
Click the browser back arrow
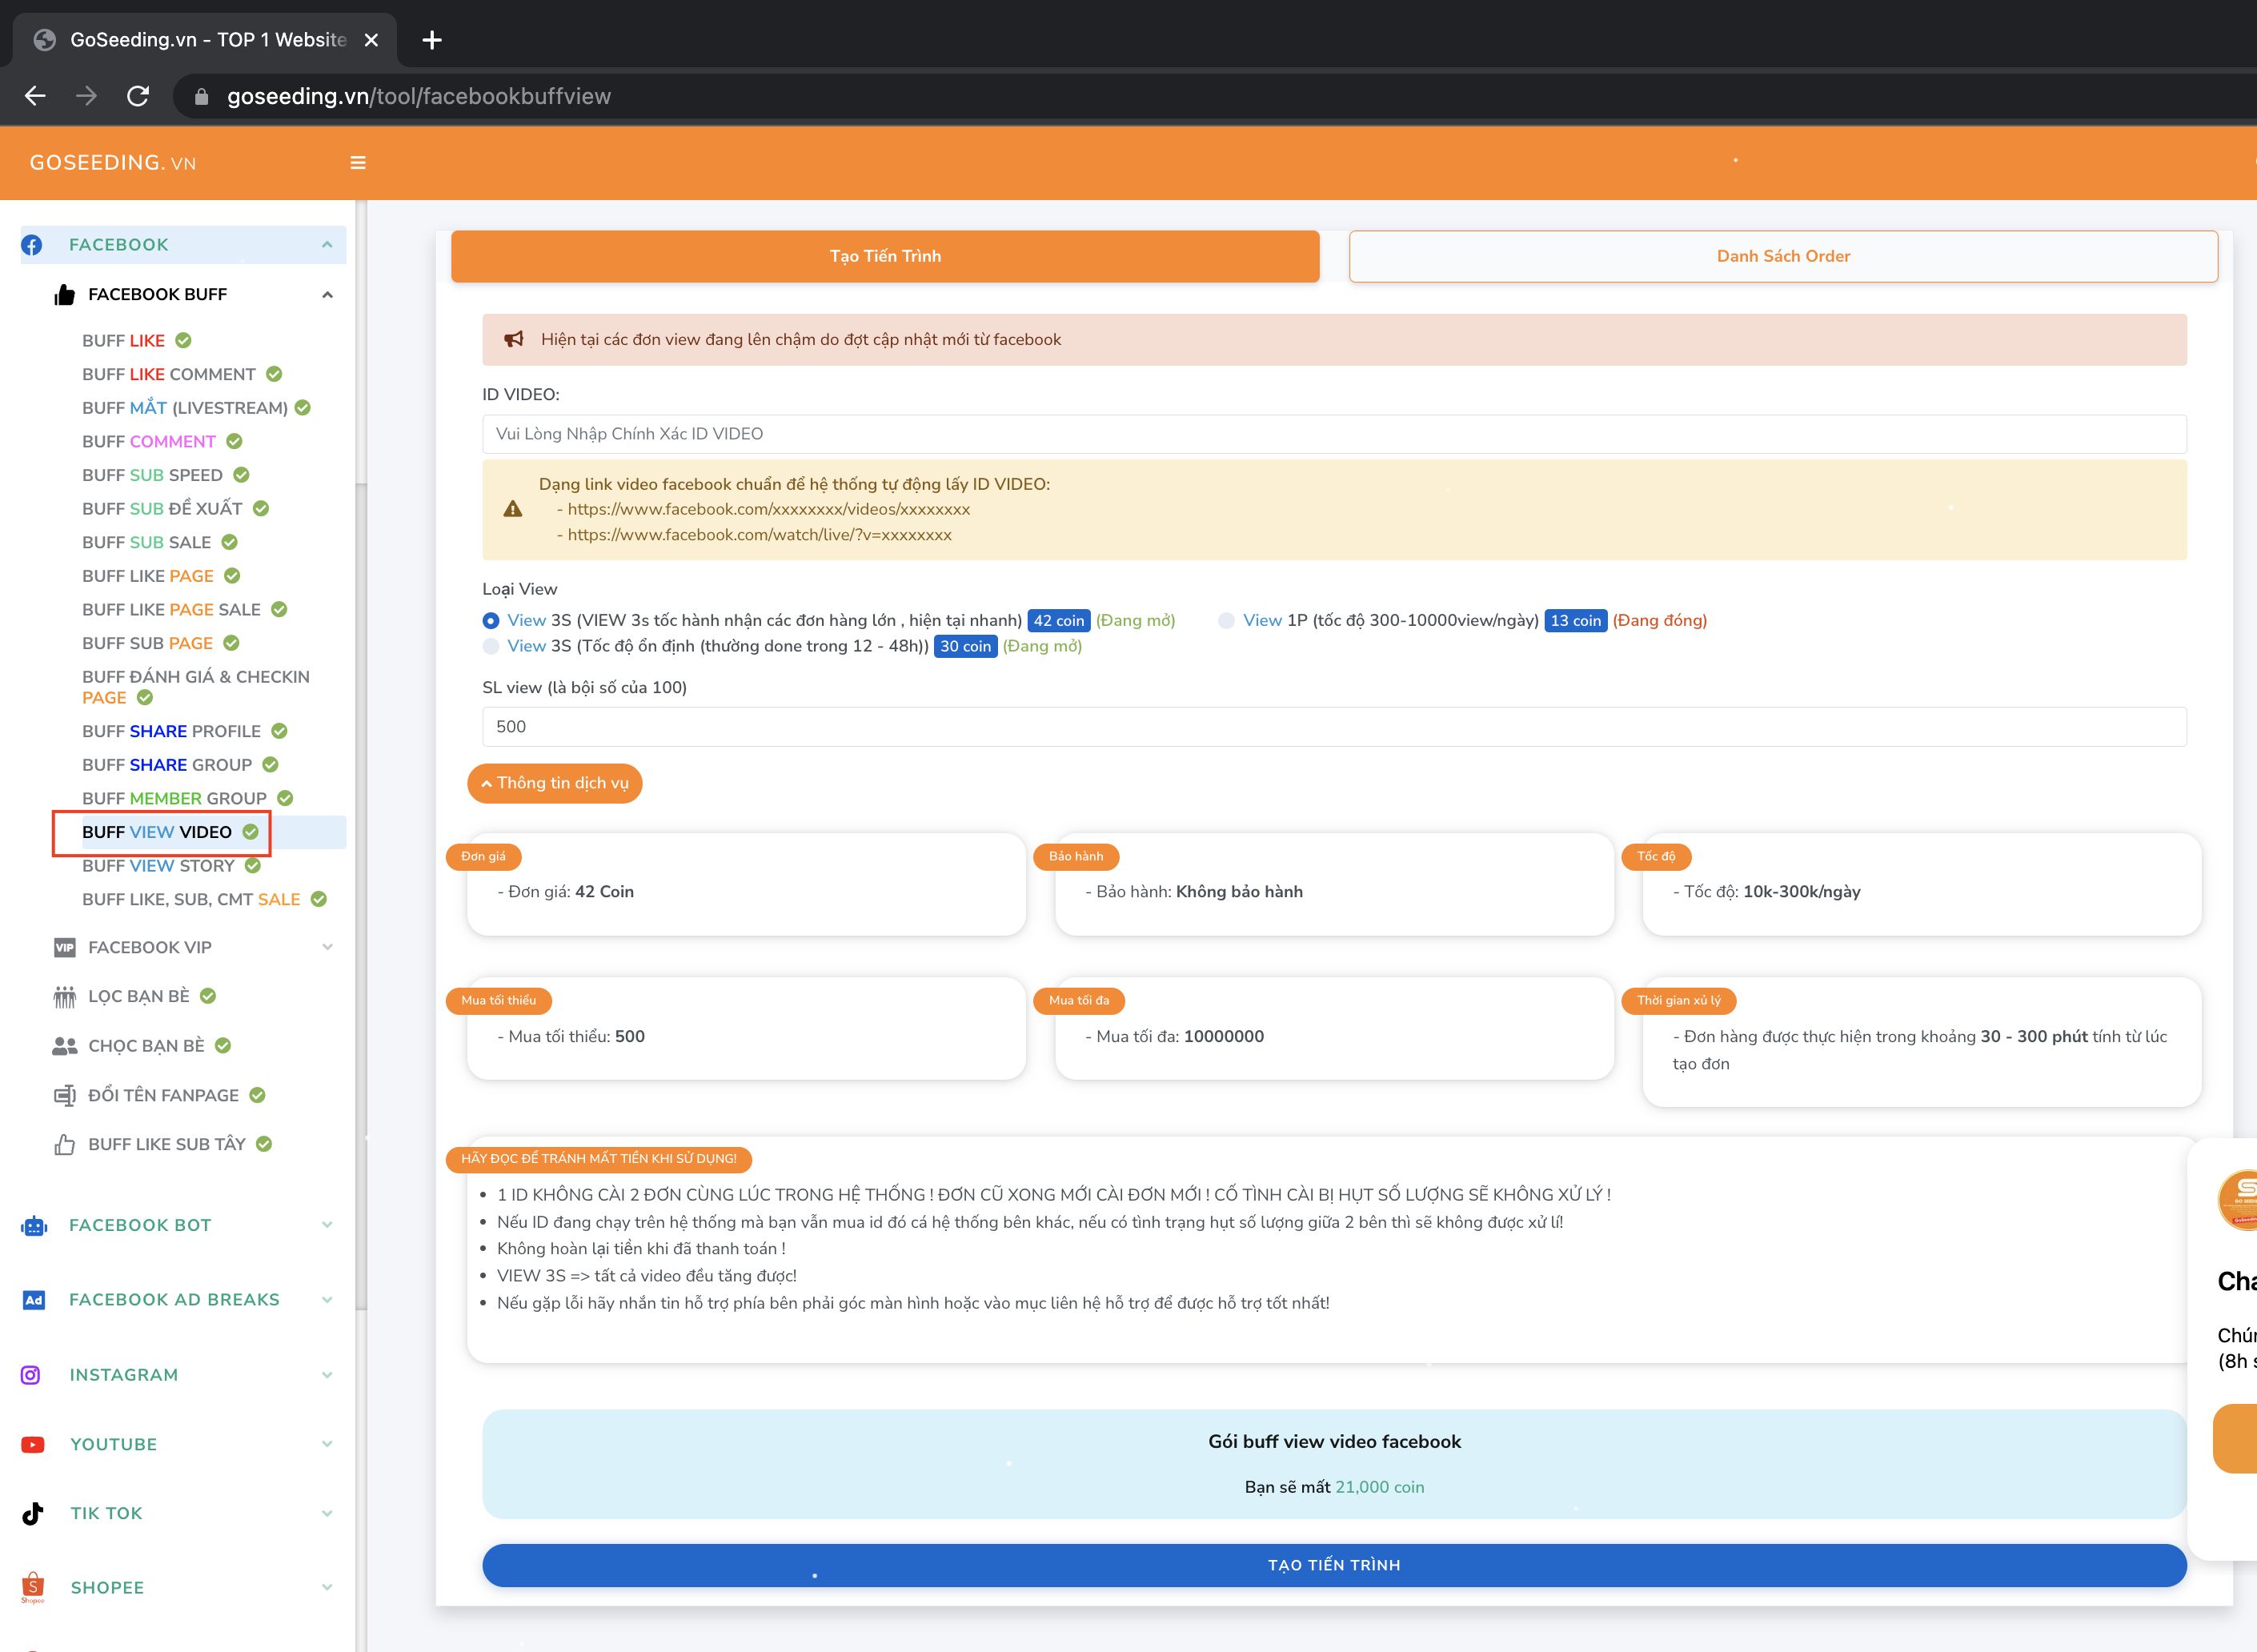(x=35, y=96)
